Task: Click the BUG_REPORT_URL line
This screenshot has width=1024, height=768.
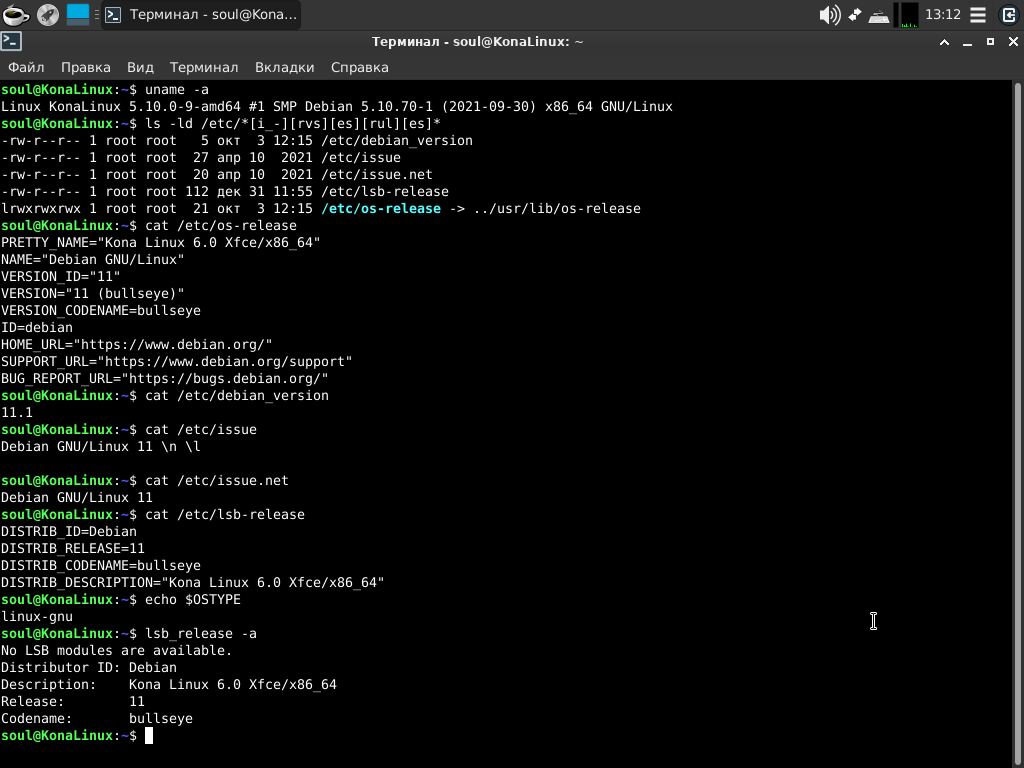Action: [x=165, y=378]
